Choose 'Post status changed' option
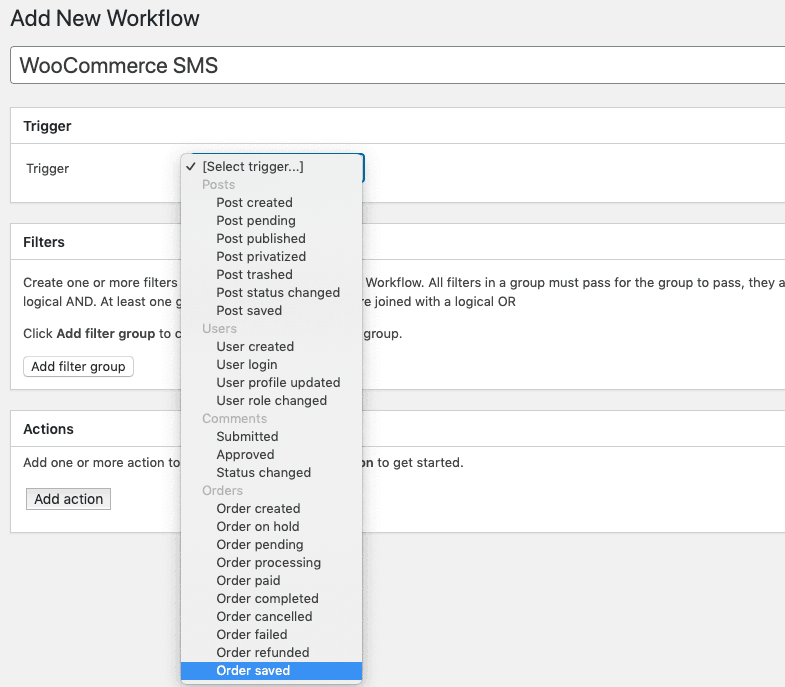The image size is (785, 687). pyautogui.click(x=278, y=293)
